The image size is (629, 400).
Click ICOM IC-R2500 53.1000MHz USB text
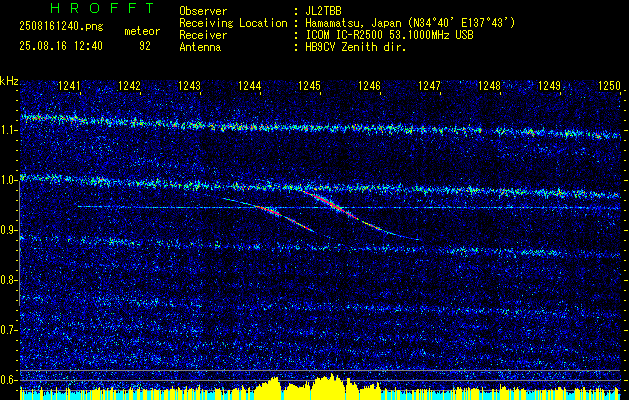point(389,35)
